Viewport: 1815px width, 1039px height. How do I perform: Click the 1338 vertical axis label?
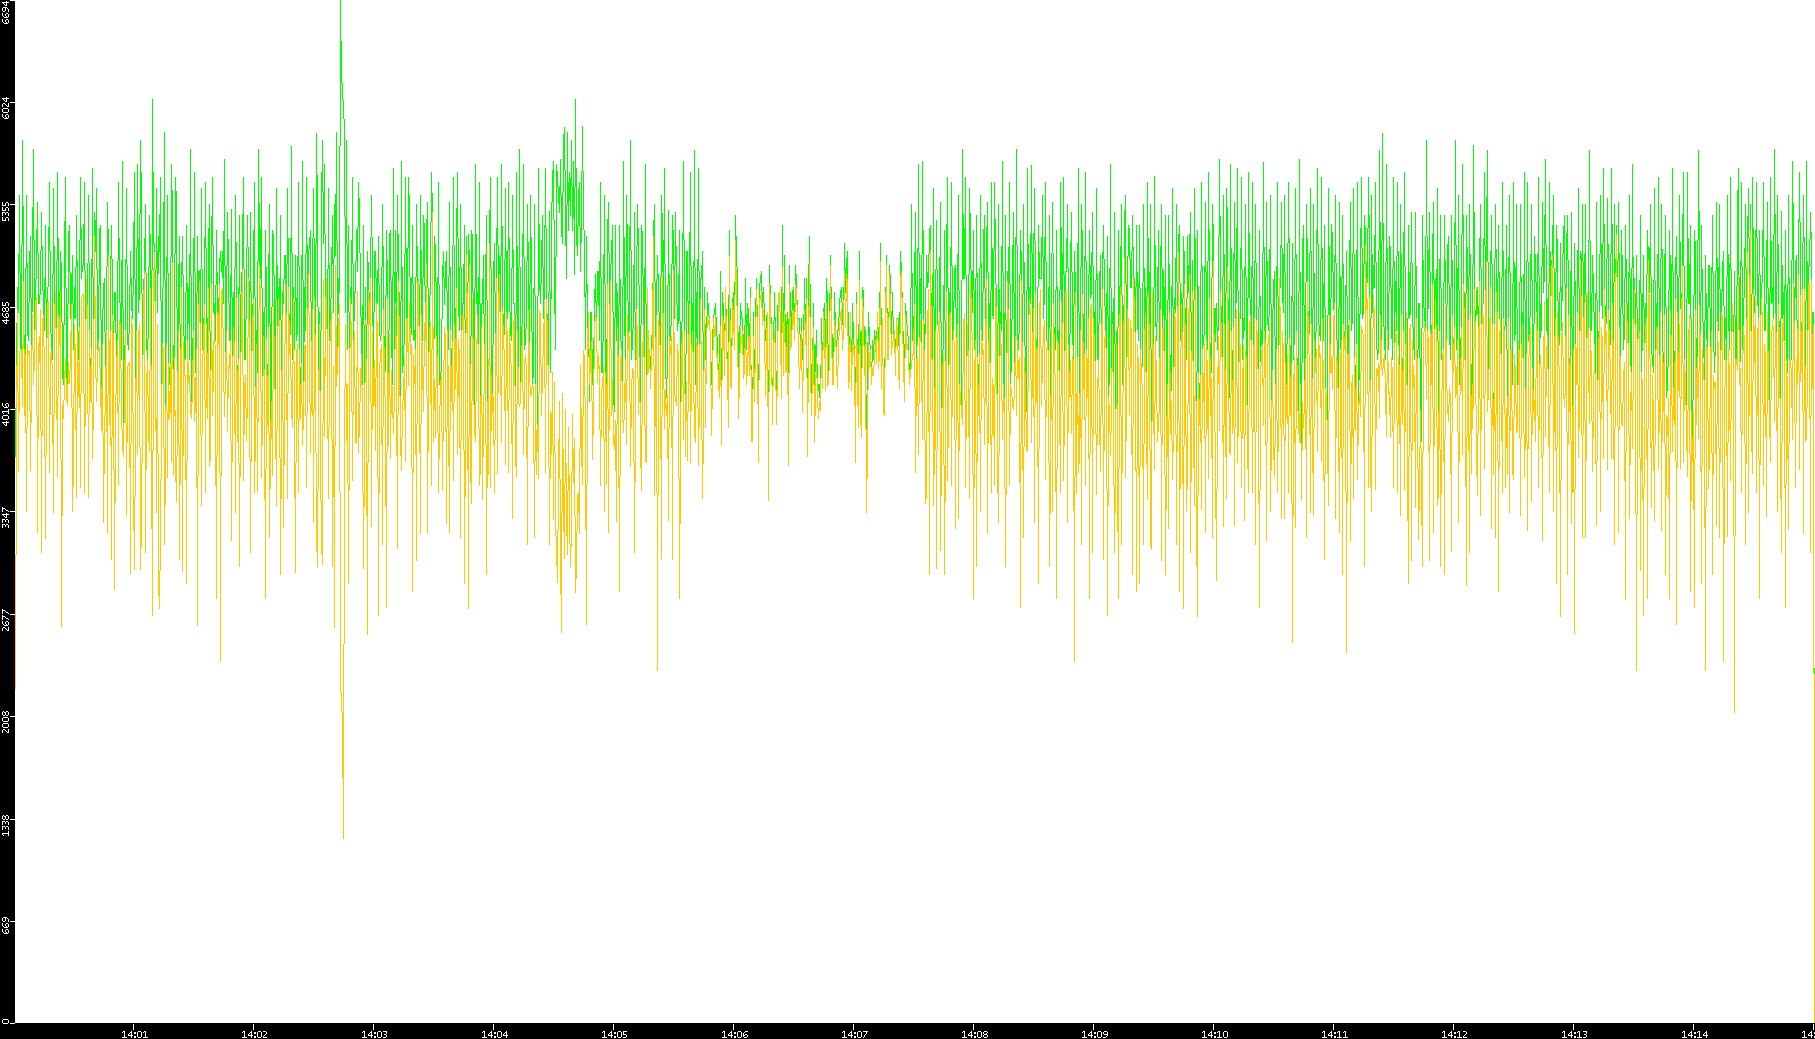(7, 825)
